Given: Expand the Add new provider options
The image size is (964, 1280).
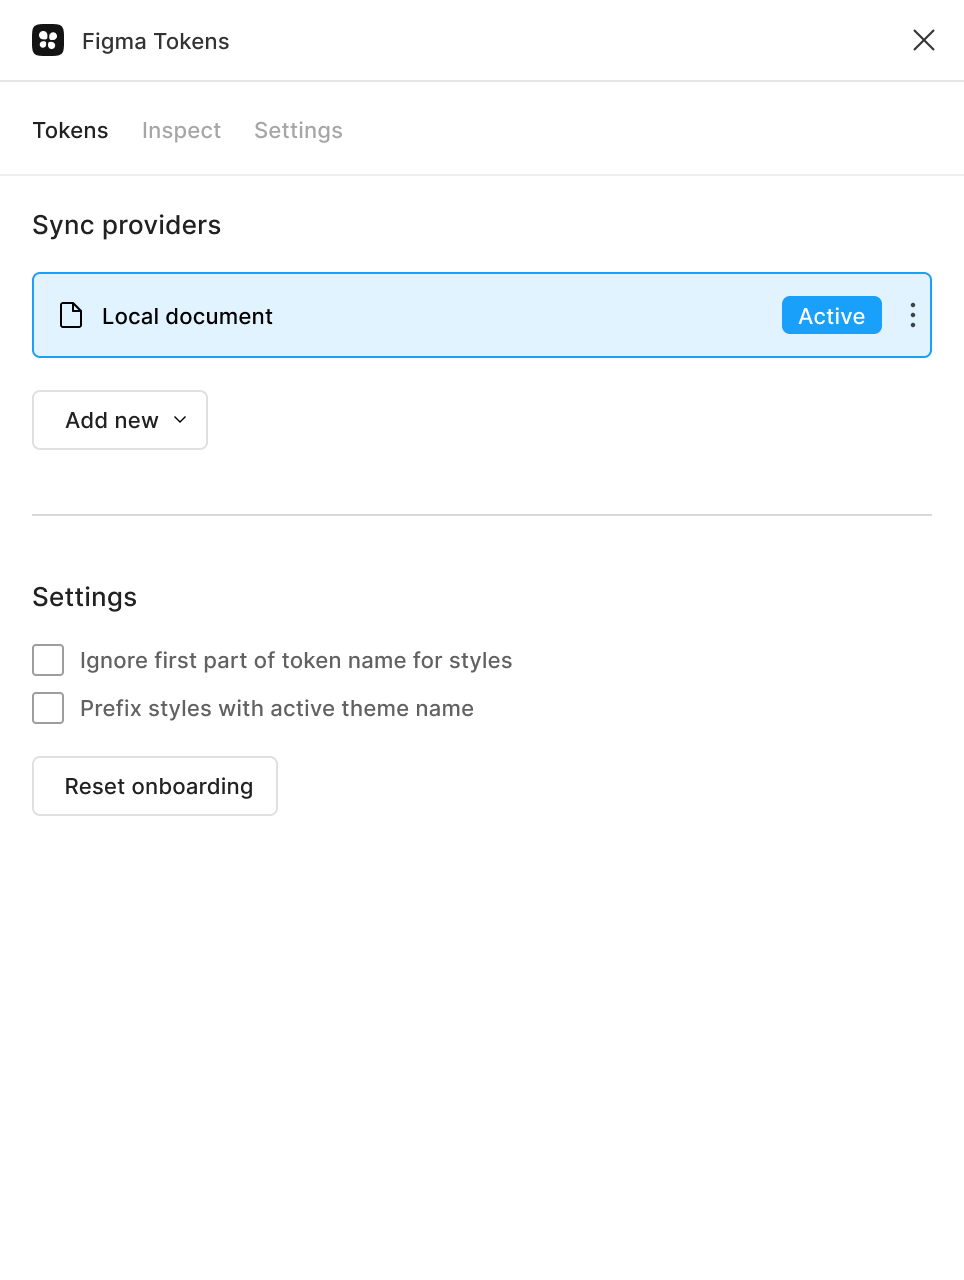Looking at the screenshot, I should point(119,420).
